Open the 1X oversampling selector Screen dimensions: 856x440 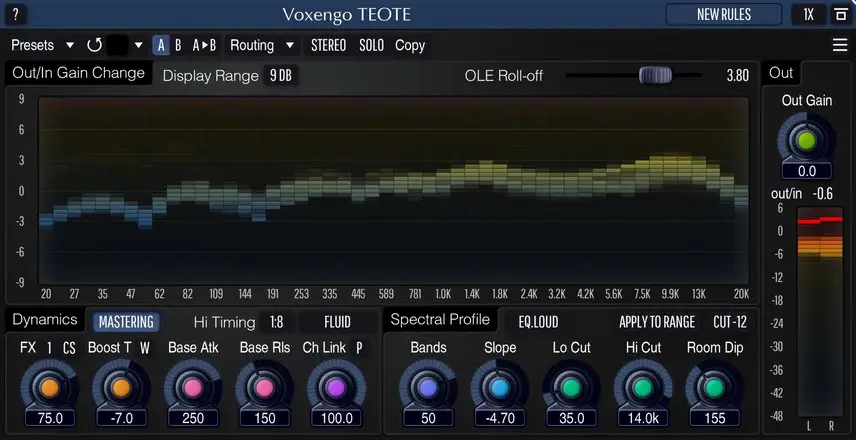809,15
